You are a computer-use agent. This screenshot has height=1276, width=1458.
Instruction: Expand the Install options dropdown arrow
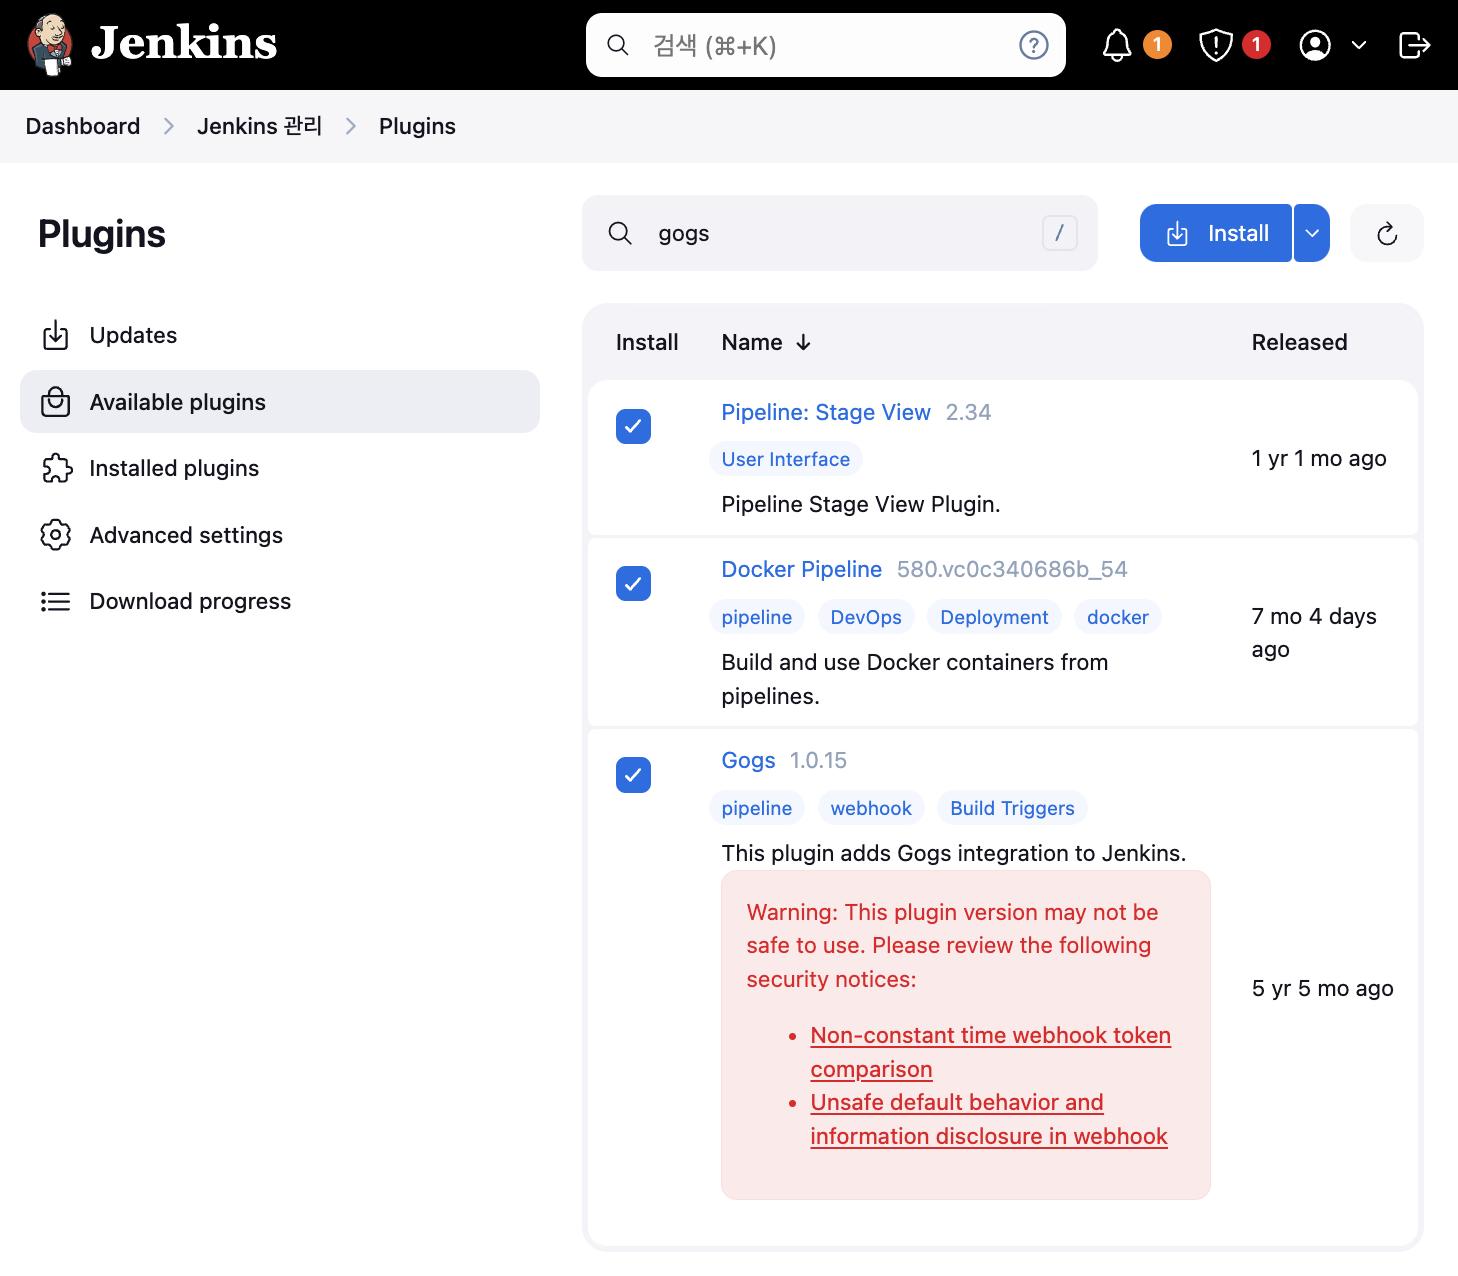pyautogui.click(x=1312, y=233)
